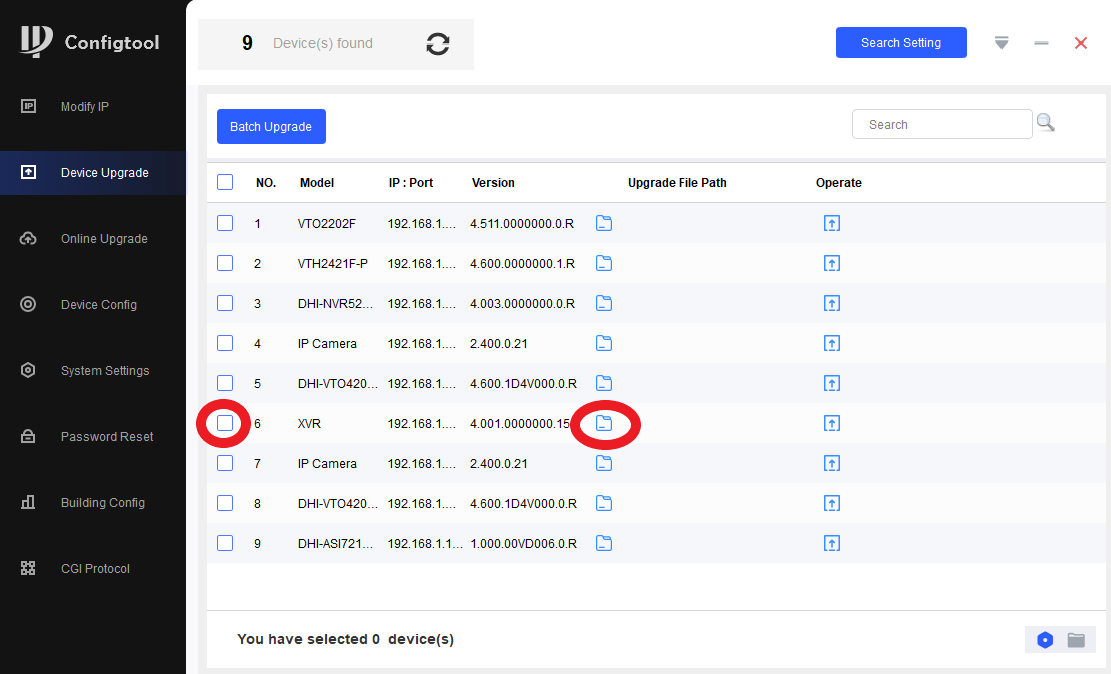The image size is (1111, 674).
Task: Start upgrade for VTH2421F-P
Action: click(x=832, y=264)
